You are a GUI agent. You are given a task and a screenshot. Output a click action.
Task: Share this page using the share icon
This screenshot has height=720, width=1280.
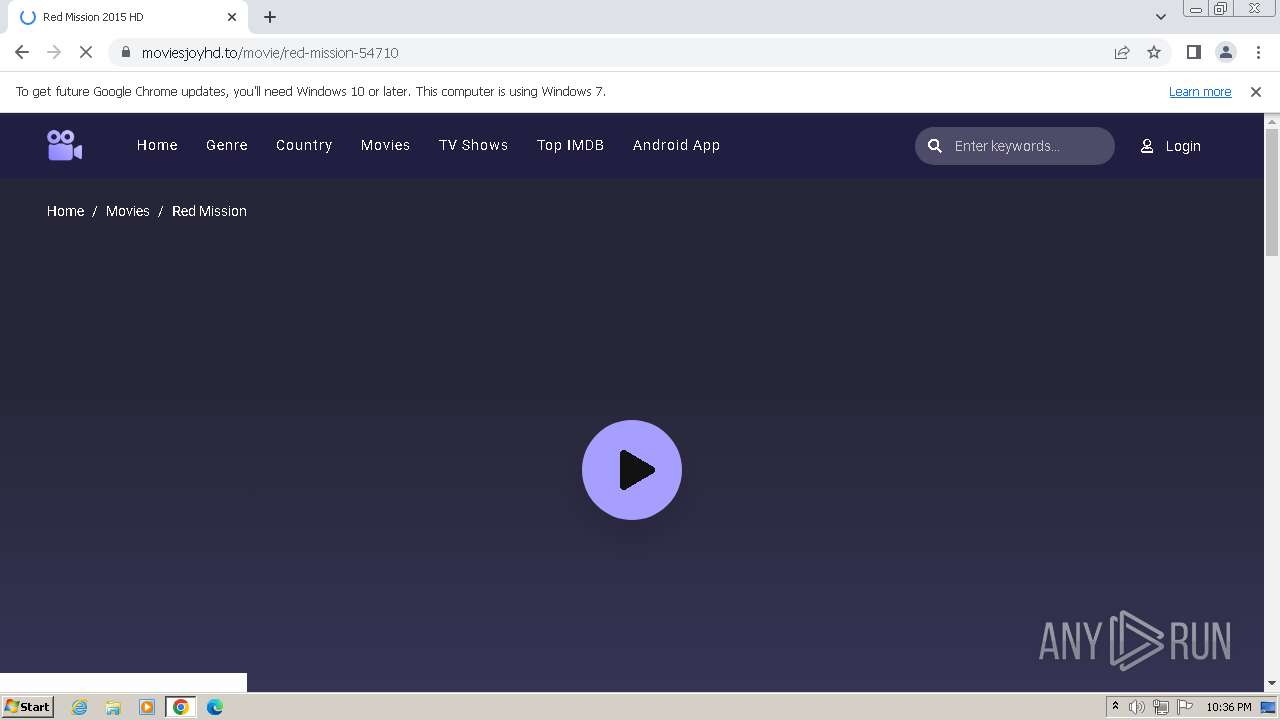pyautogui.click(x=1122, y=52)
